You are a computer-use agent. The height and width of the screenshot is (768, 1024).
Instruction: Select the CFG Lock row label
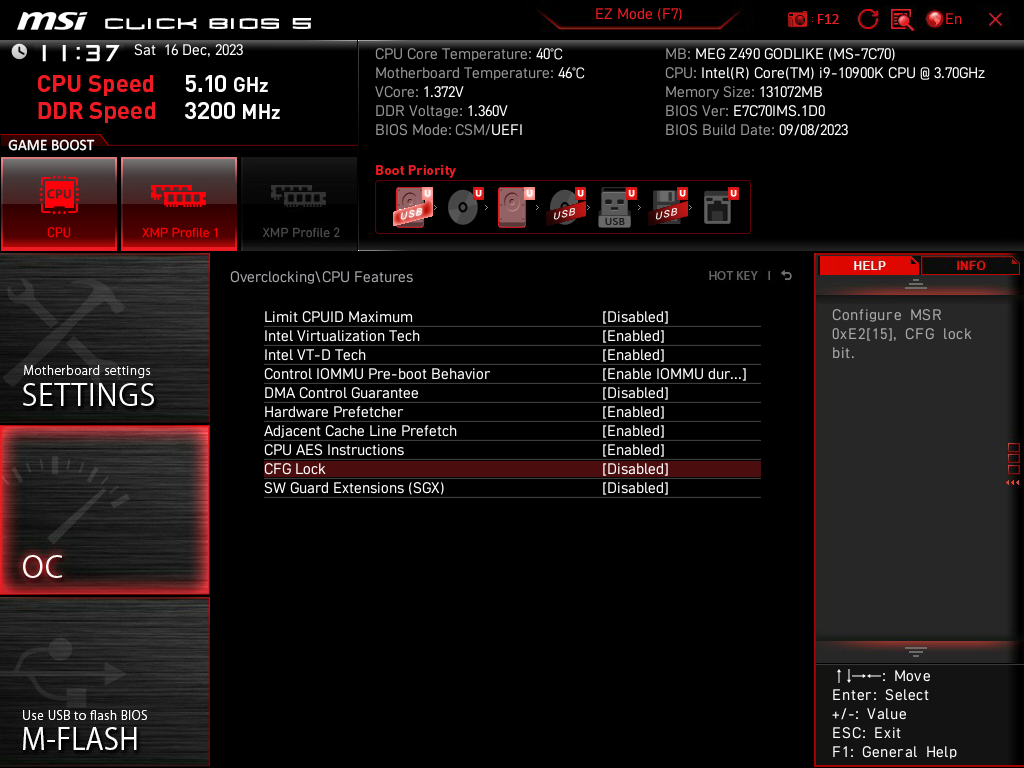pyautogui.click(x=295, y=469)
